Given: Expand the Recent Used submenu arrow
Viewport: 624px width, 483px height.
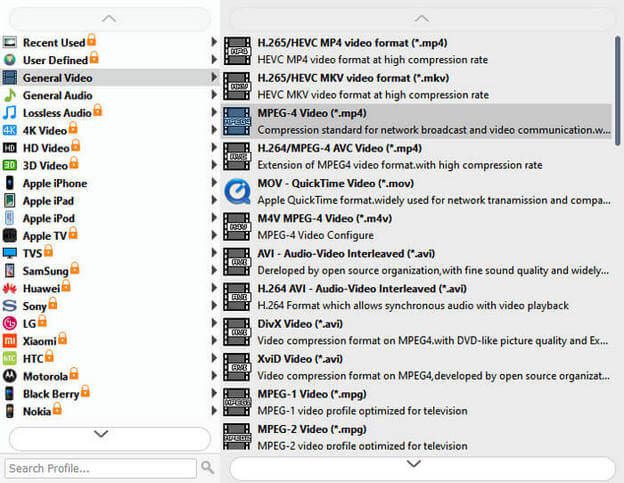Looking at the screenshot, I should coord(214,42).
